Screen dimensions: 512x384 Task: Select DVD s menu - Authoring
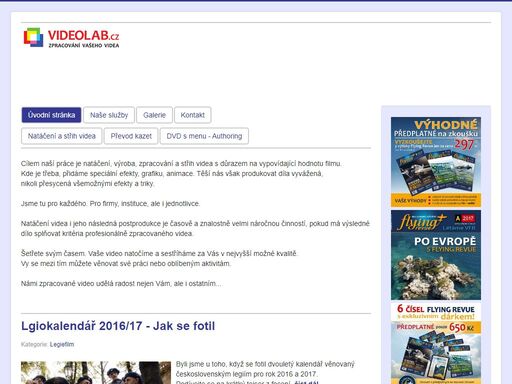(x=204, y=136)
